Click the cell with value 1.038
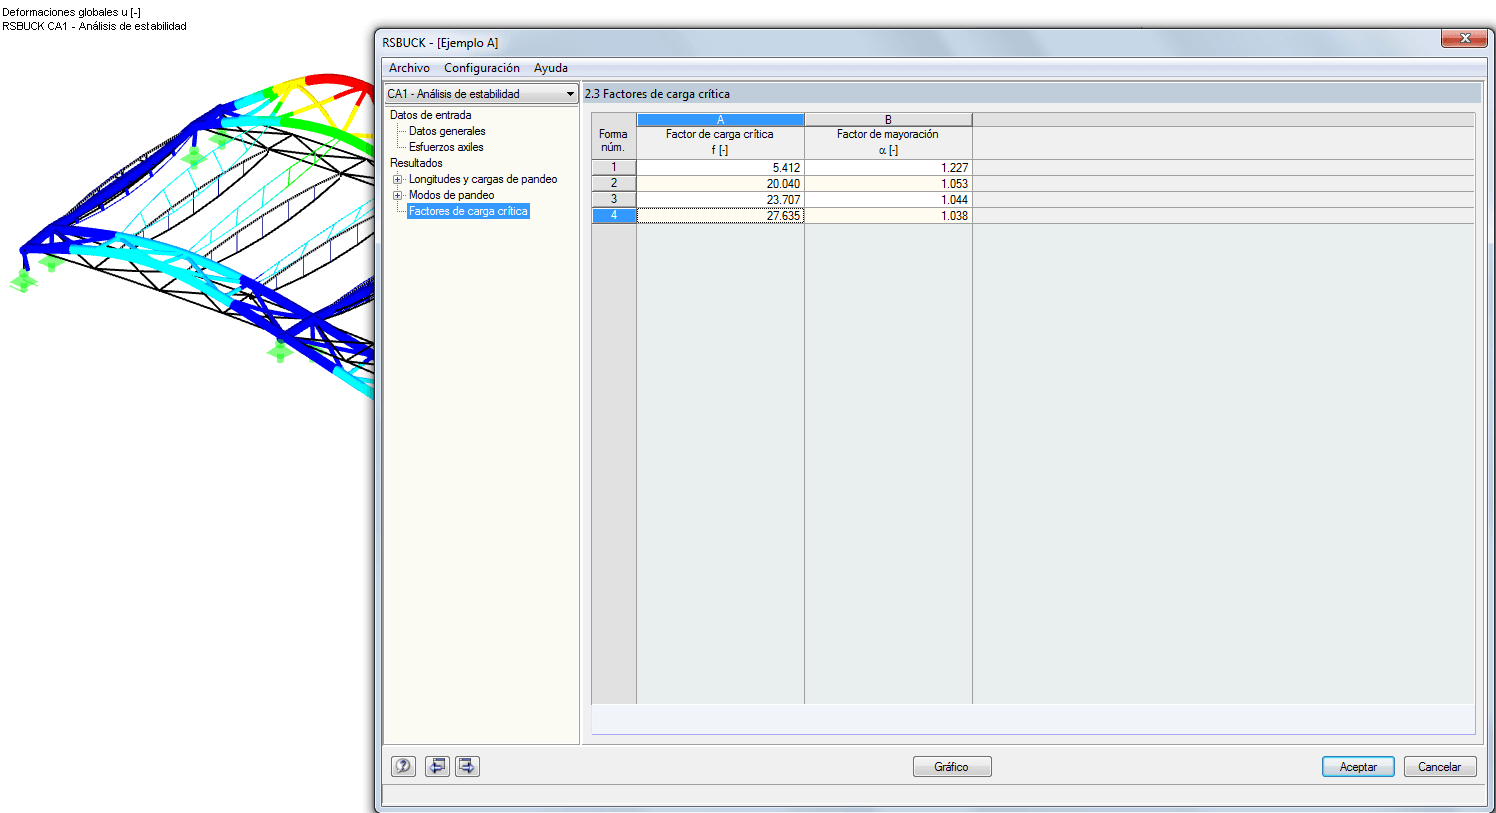This screenshot has width=1496, height=813. point(888,215)
